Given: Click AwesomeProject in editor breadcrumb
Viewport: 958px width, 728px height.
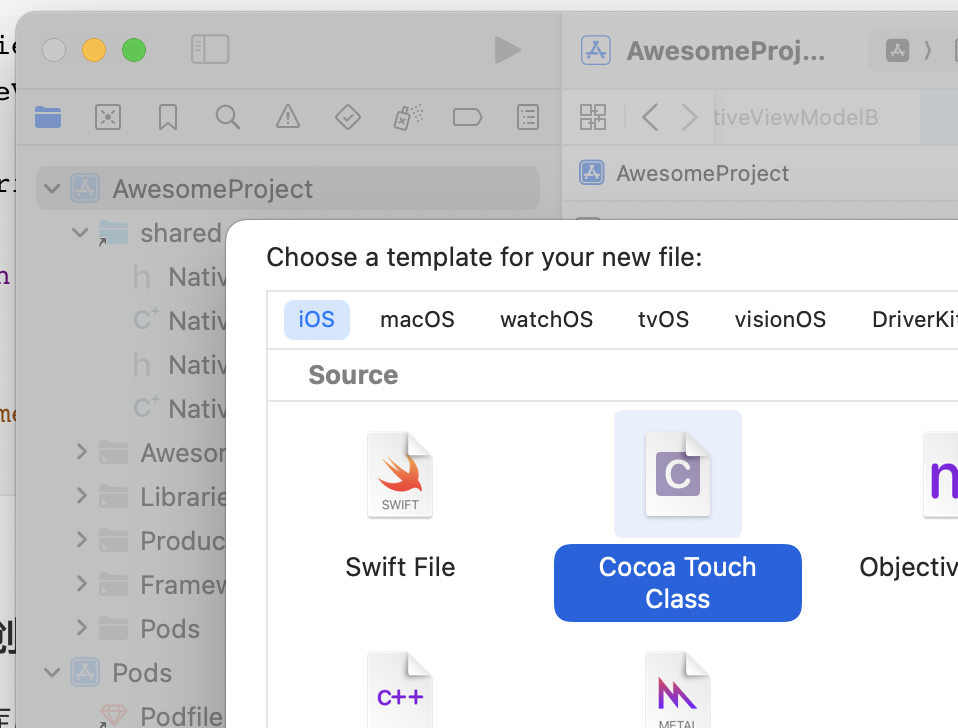Looking at the screenshot, I should tap(703, 173).
